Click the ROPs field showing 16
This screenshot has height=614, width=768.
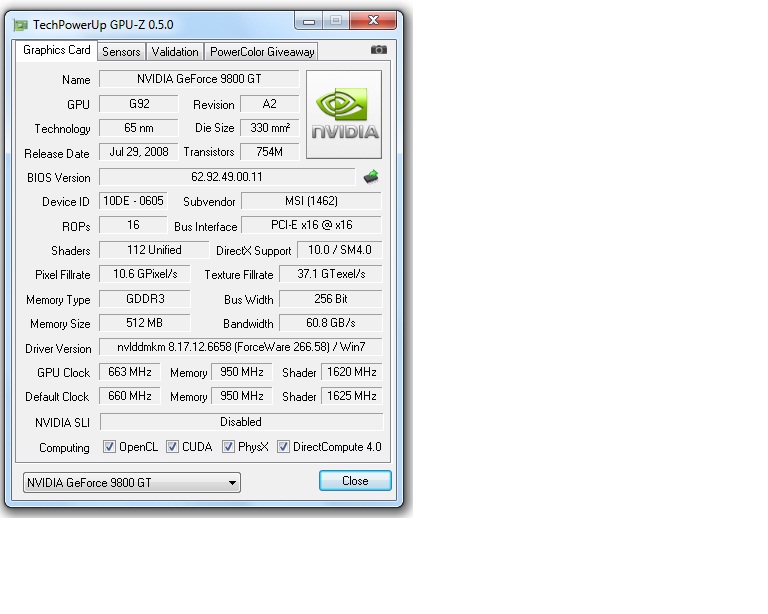(x=133, y=225)
